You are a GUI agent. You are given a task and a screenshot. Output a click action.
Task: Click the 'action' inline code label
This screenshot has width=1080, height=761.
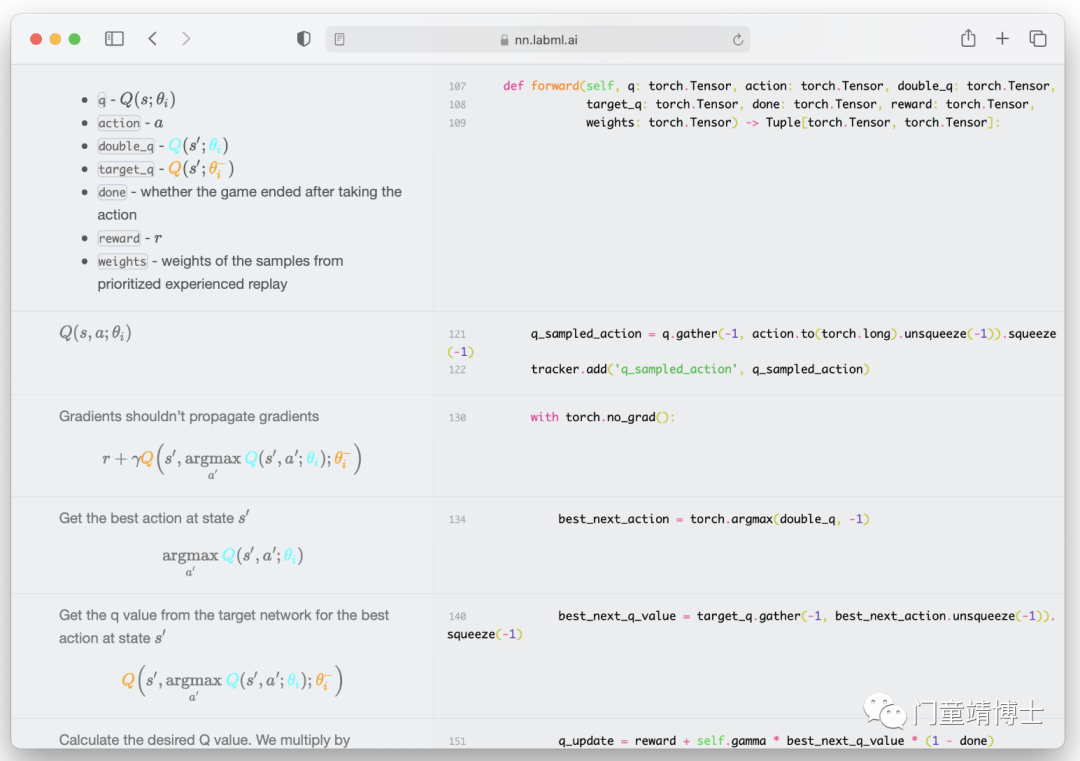click(x=119, y=123)
